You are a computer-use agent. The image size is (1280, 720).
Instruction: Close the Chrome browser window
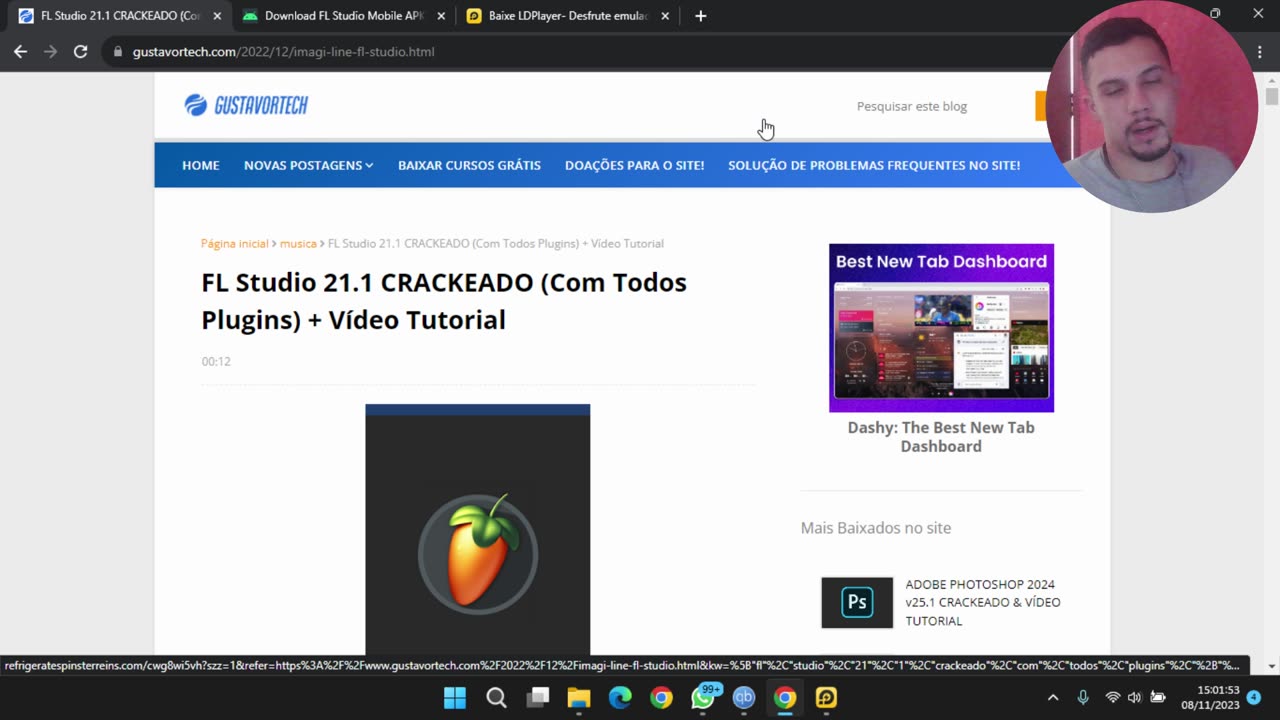coord(1258,13)
